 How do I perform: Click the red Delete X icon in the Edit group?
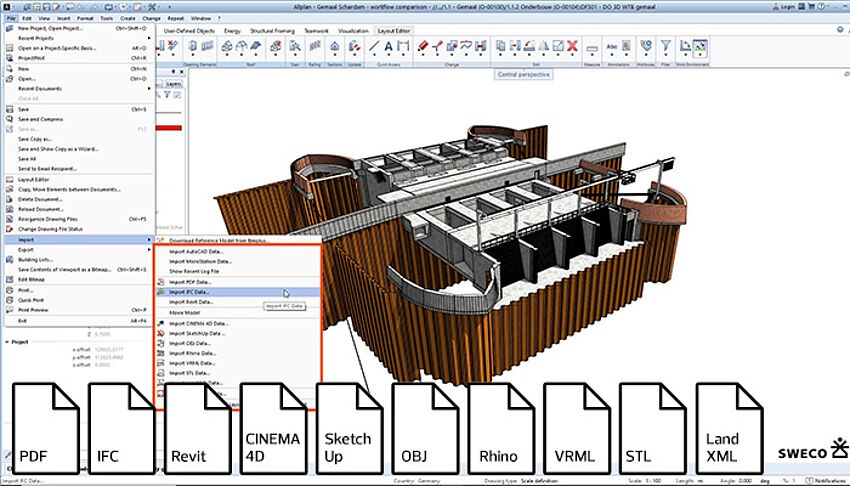click(572, 46)
